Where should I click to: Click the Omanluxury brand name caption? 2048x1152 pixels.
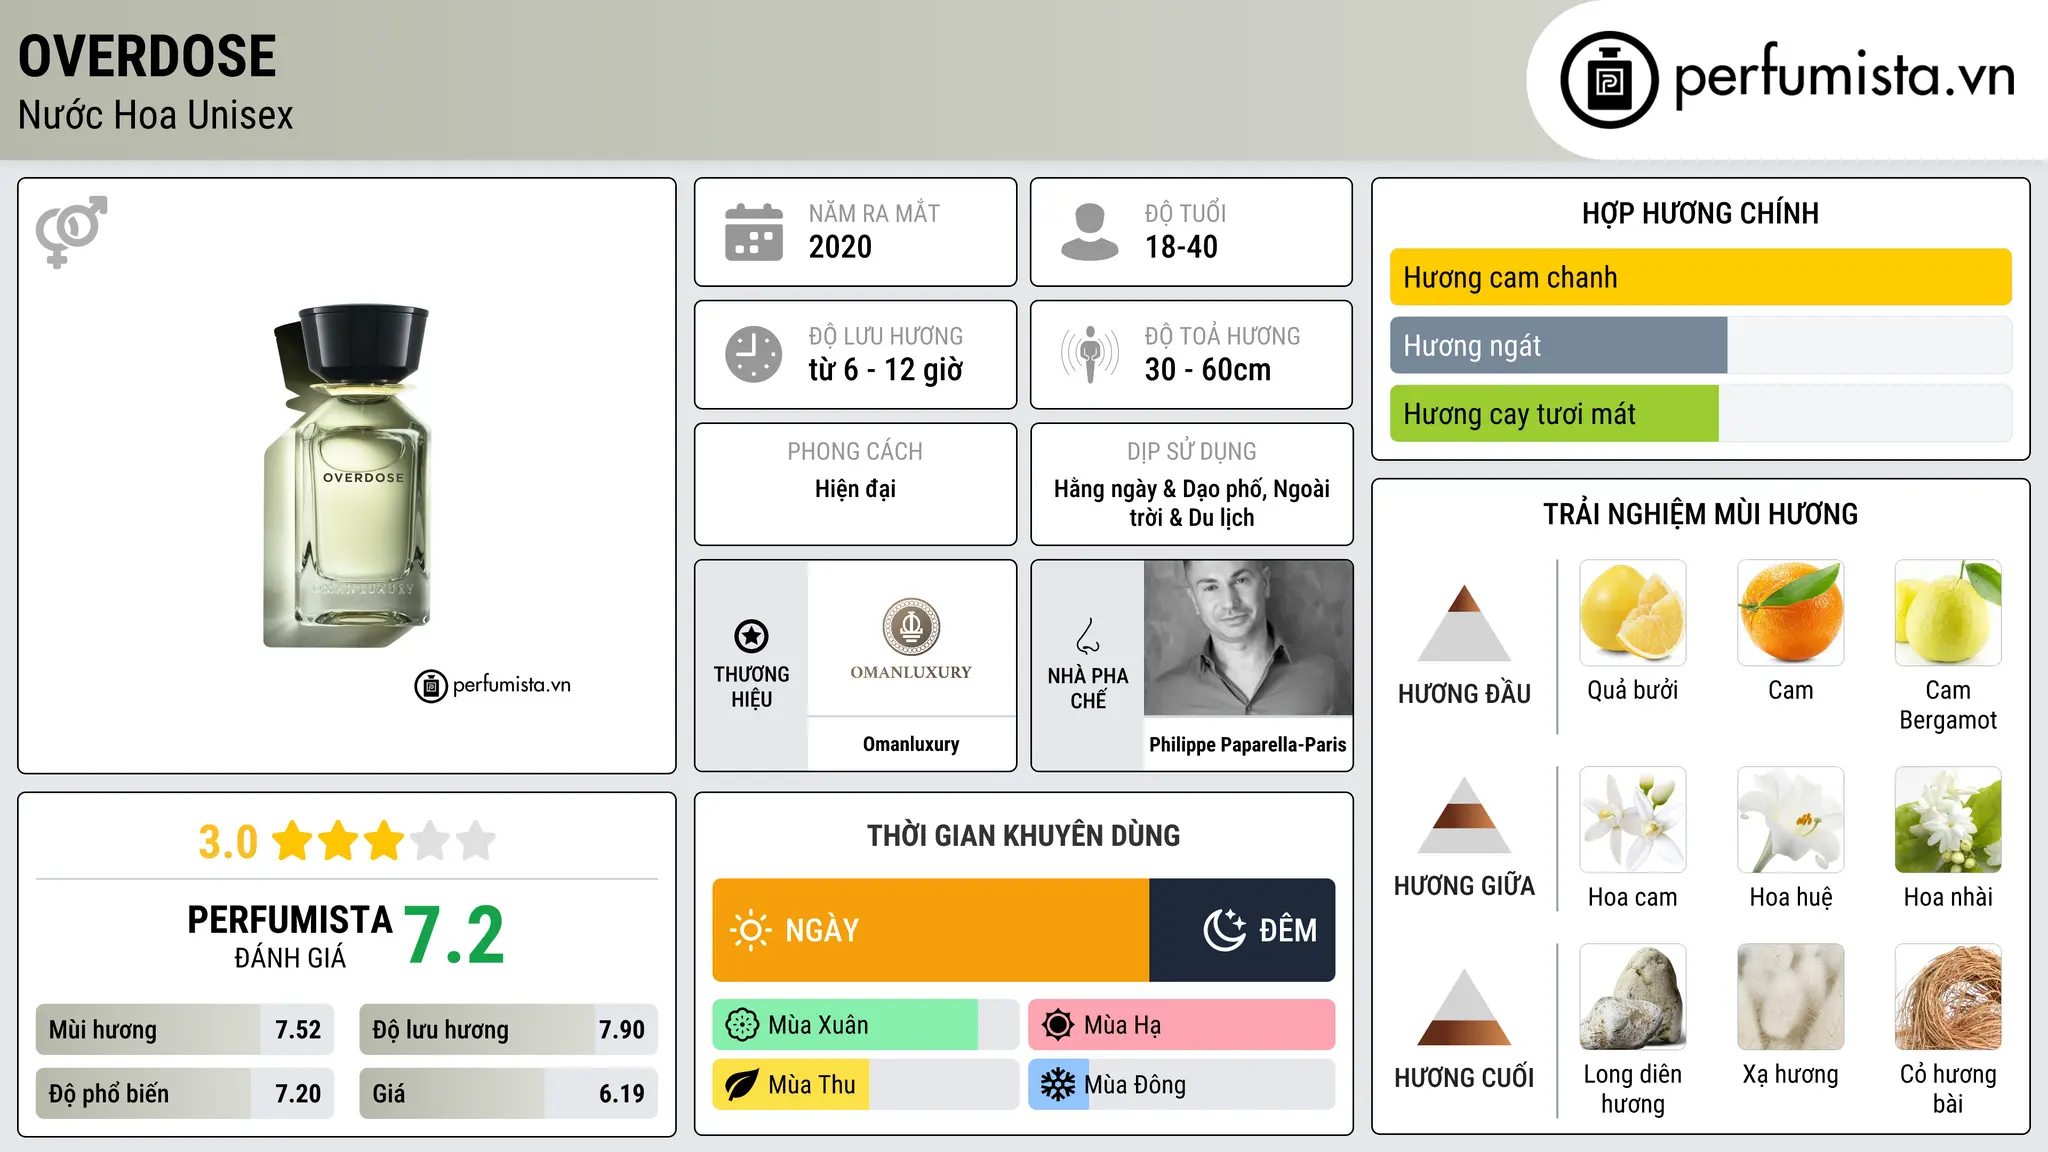point(911,744)
